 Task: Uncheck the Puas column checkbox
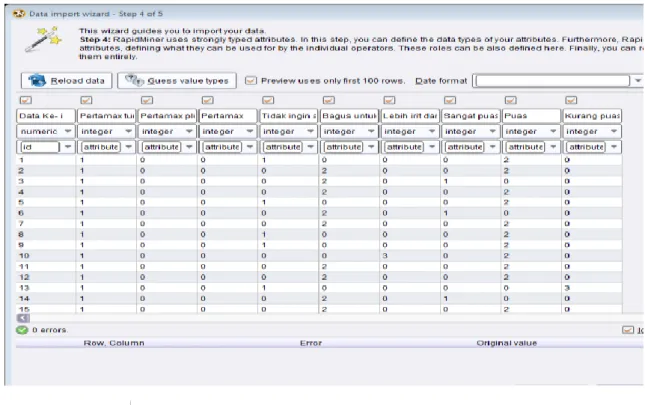click(x=510, y=100)
